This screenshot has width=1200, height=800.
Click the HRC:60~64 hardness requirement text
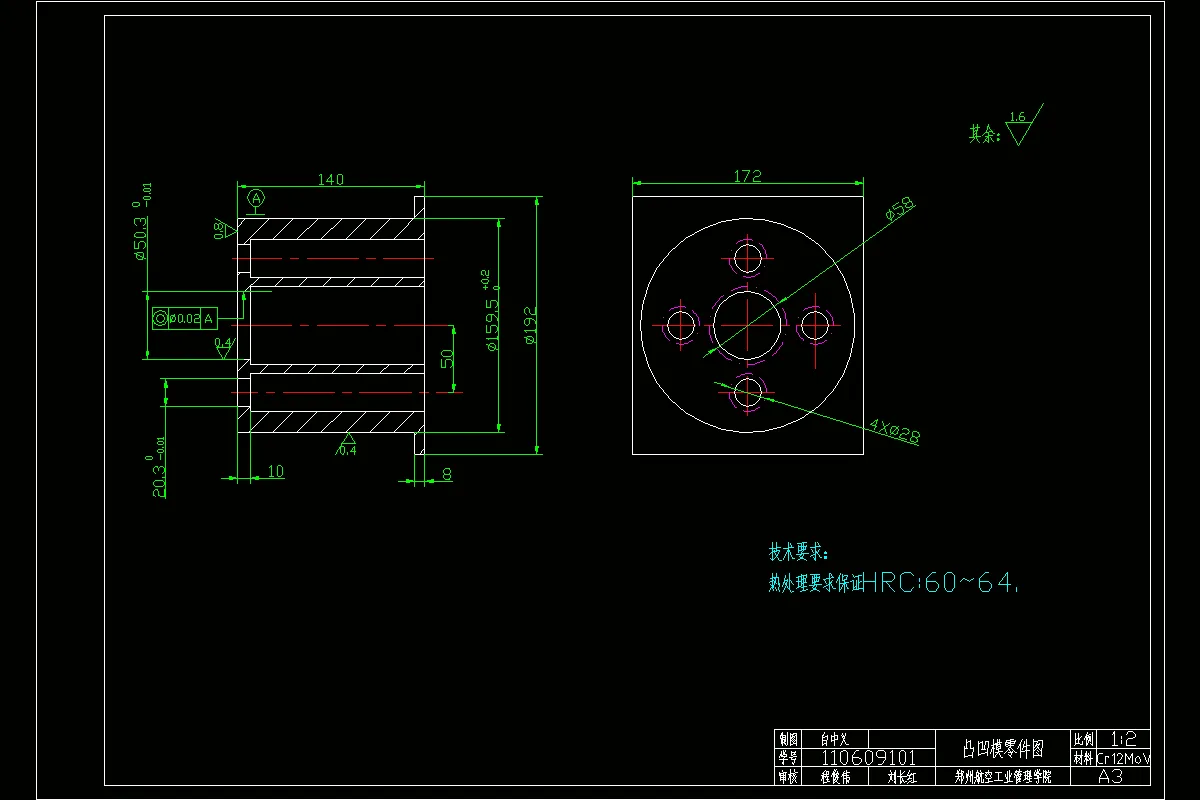pos(941,582)
